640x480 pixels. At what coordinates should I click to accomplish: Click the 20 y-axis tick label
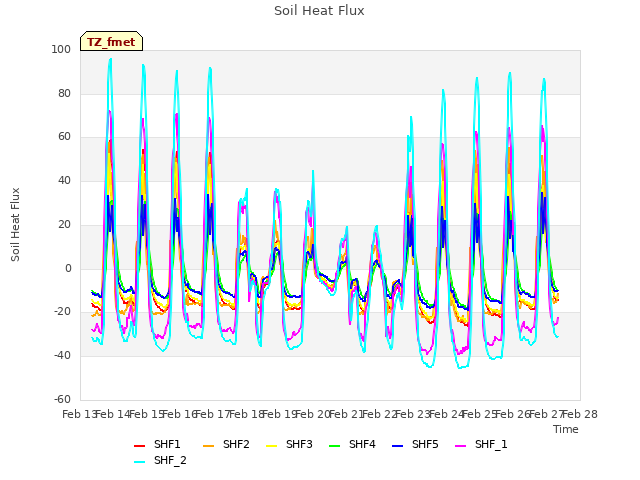click(x=64, y=224)
